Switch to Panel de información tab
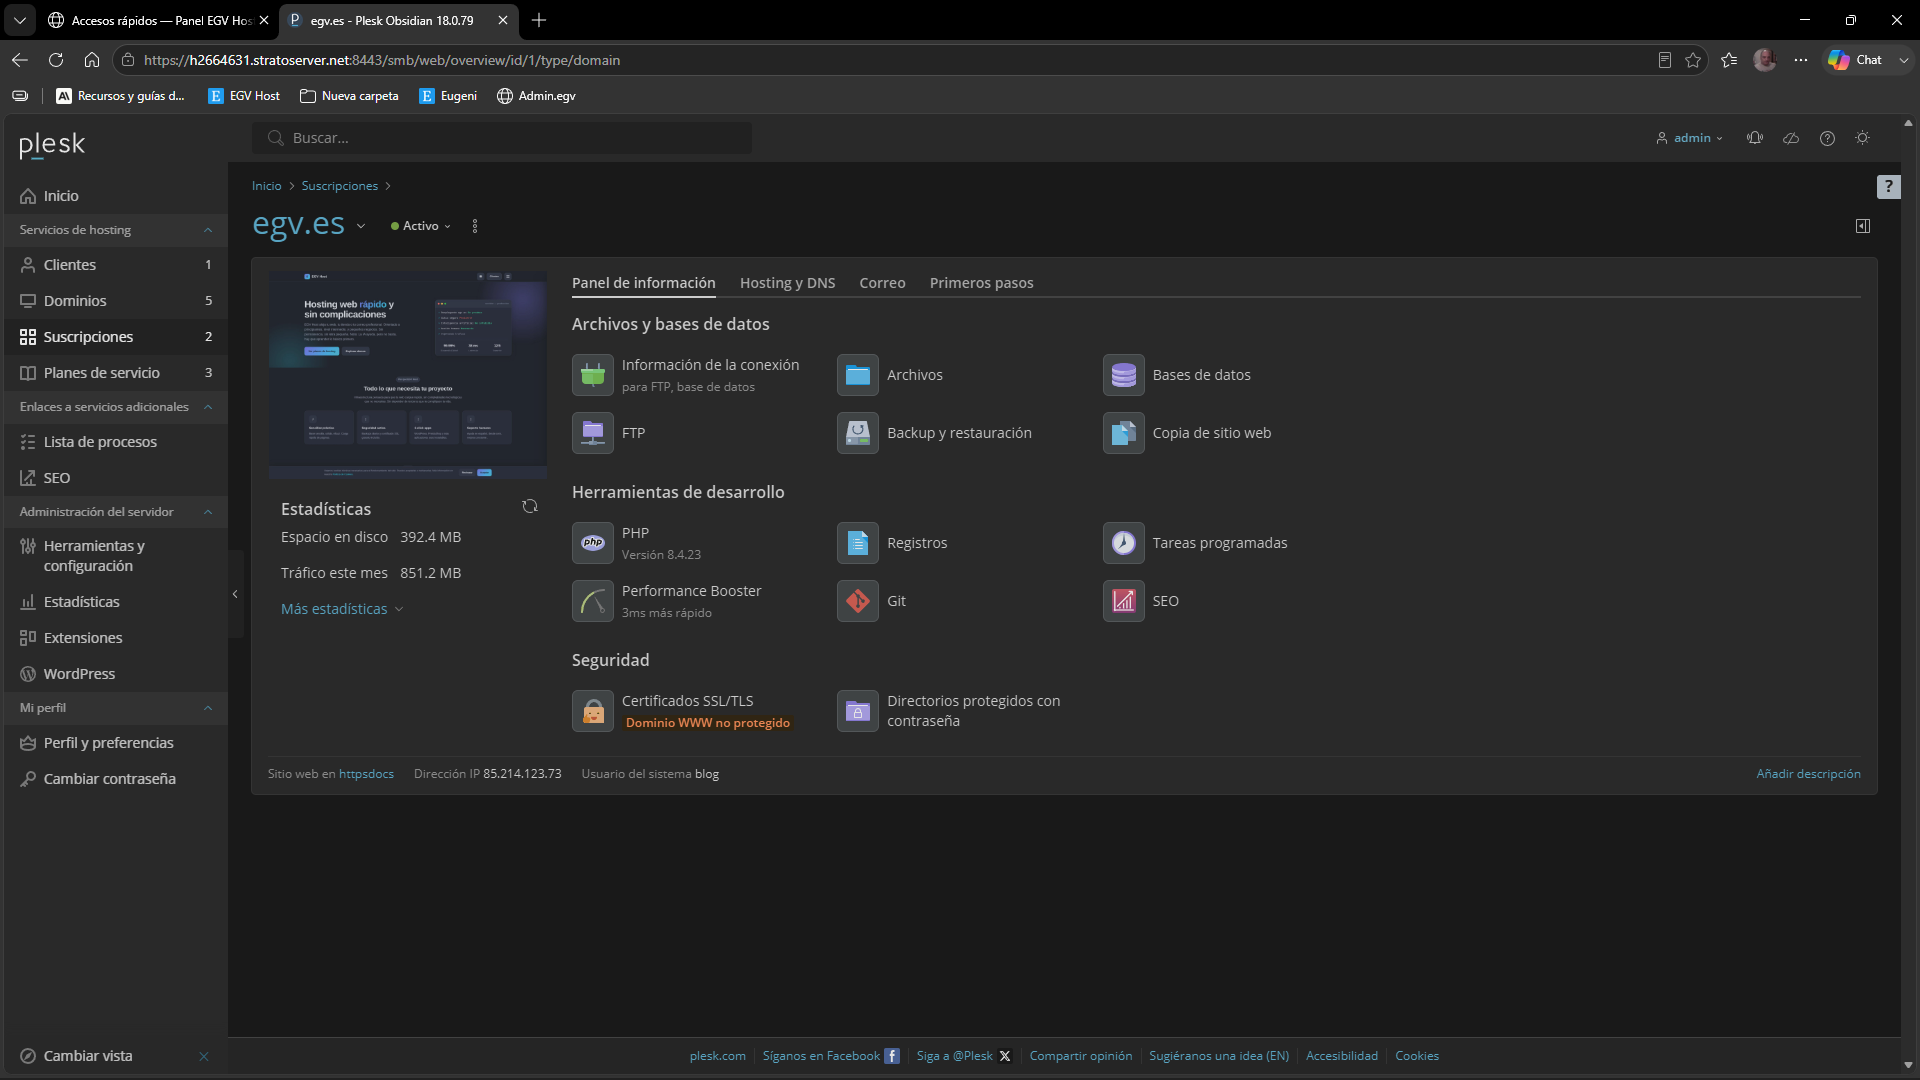 tap(644, 283)
